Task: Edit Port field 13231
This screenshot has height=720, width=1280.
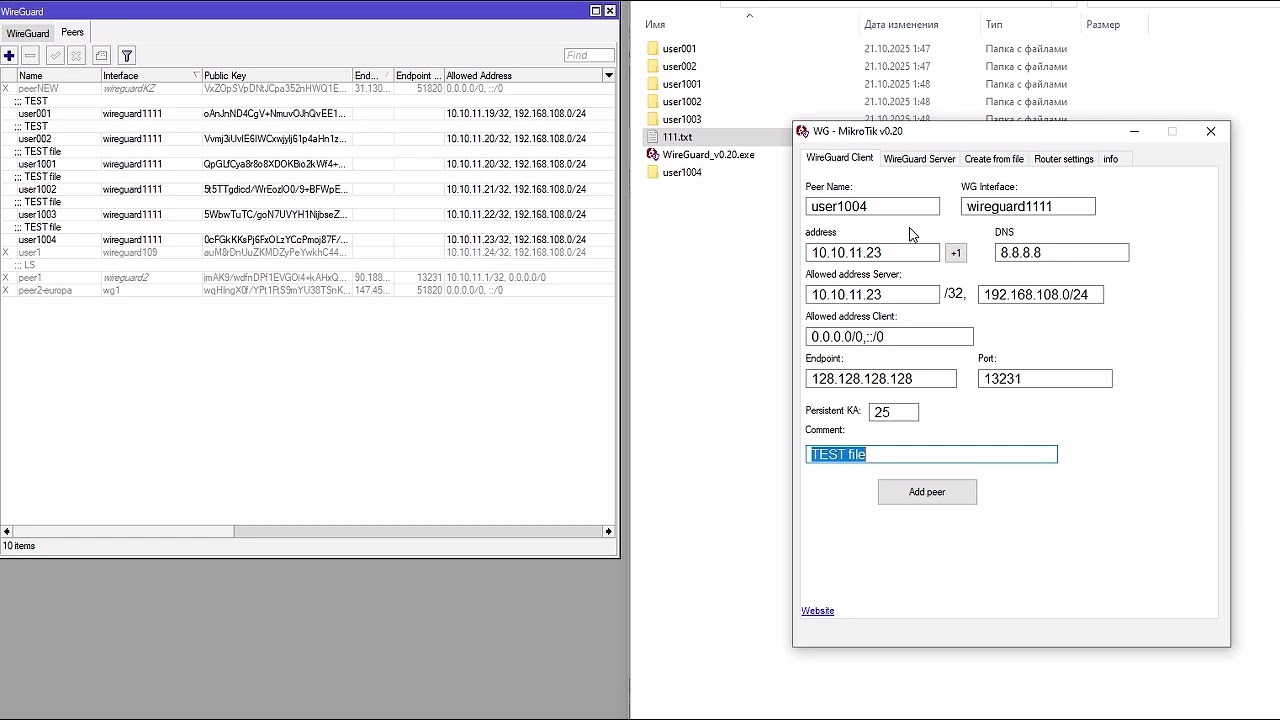Action: (1045, 379)
